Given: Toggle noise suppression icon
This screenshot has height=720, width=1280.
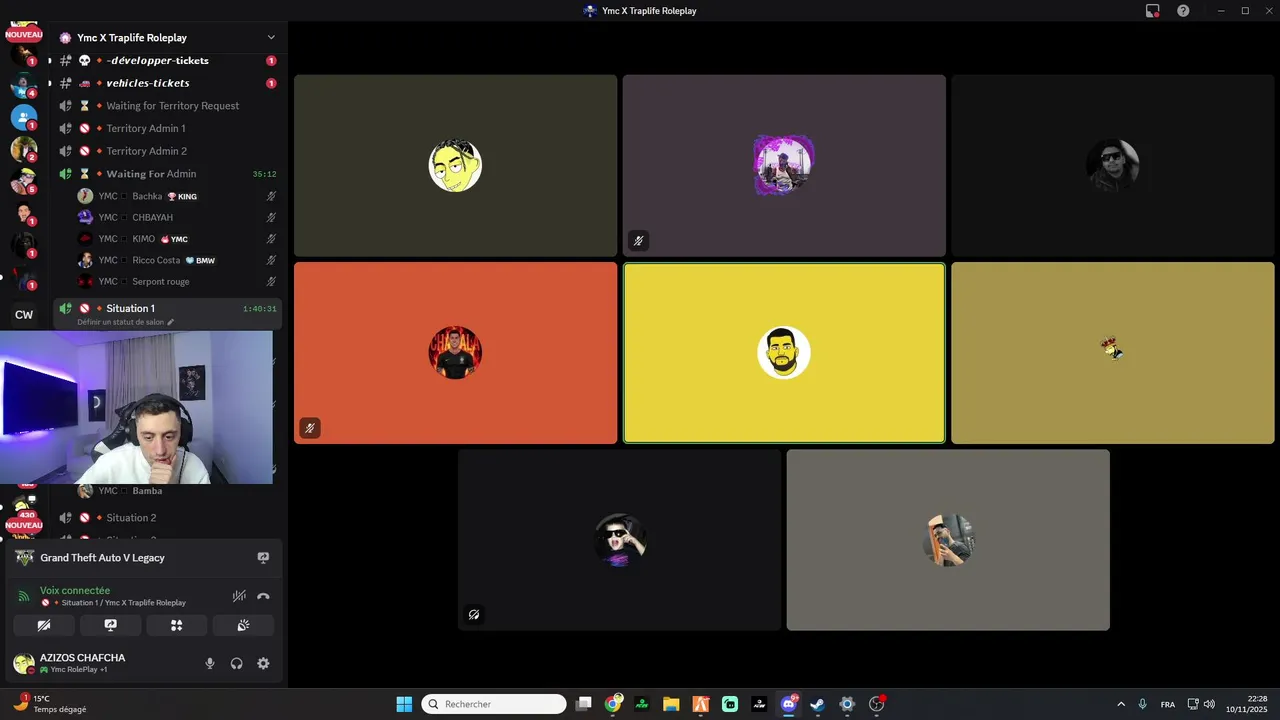Looking at the screenshot, I should click(239, 596).
